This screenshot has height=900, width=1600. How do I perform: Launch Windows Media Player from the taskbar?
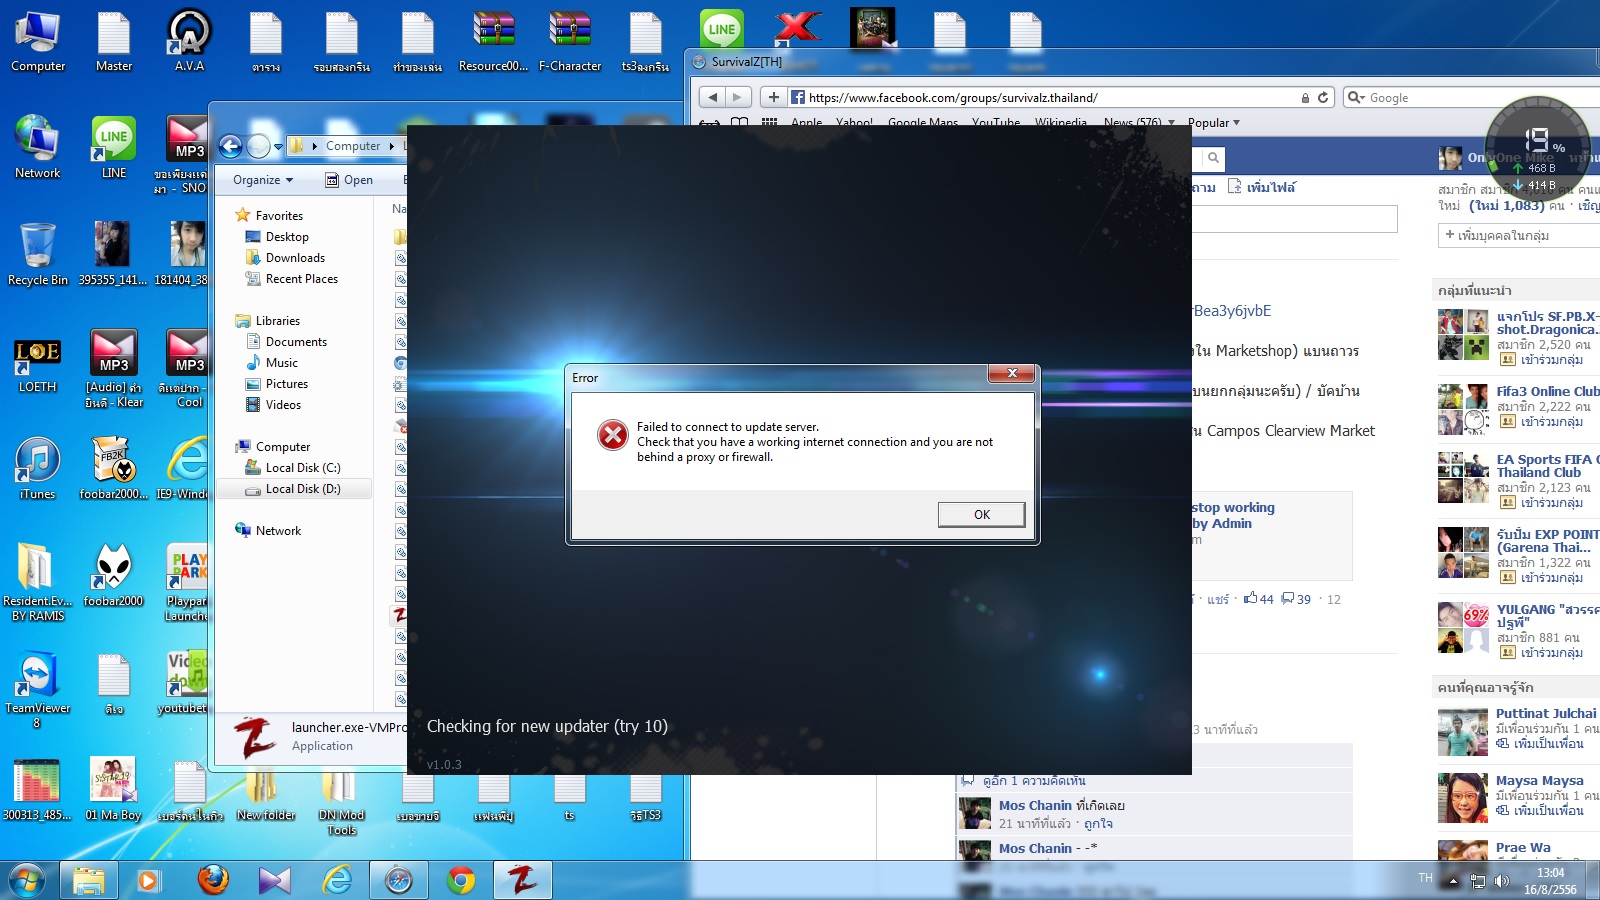148,880
